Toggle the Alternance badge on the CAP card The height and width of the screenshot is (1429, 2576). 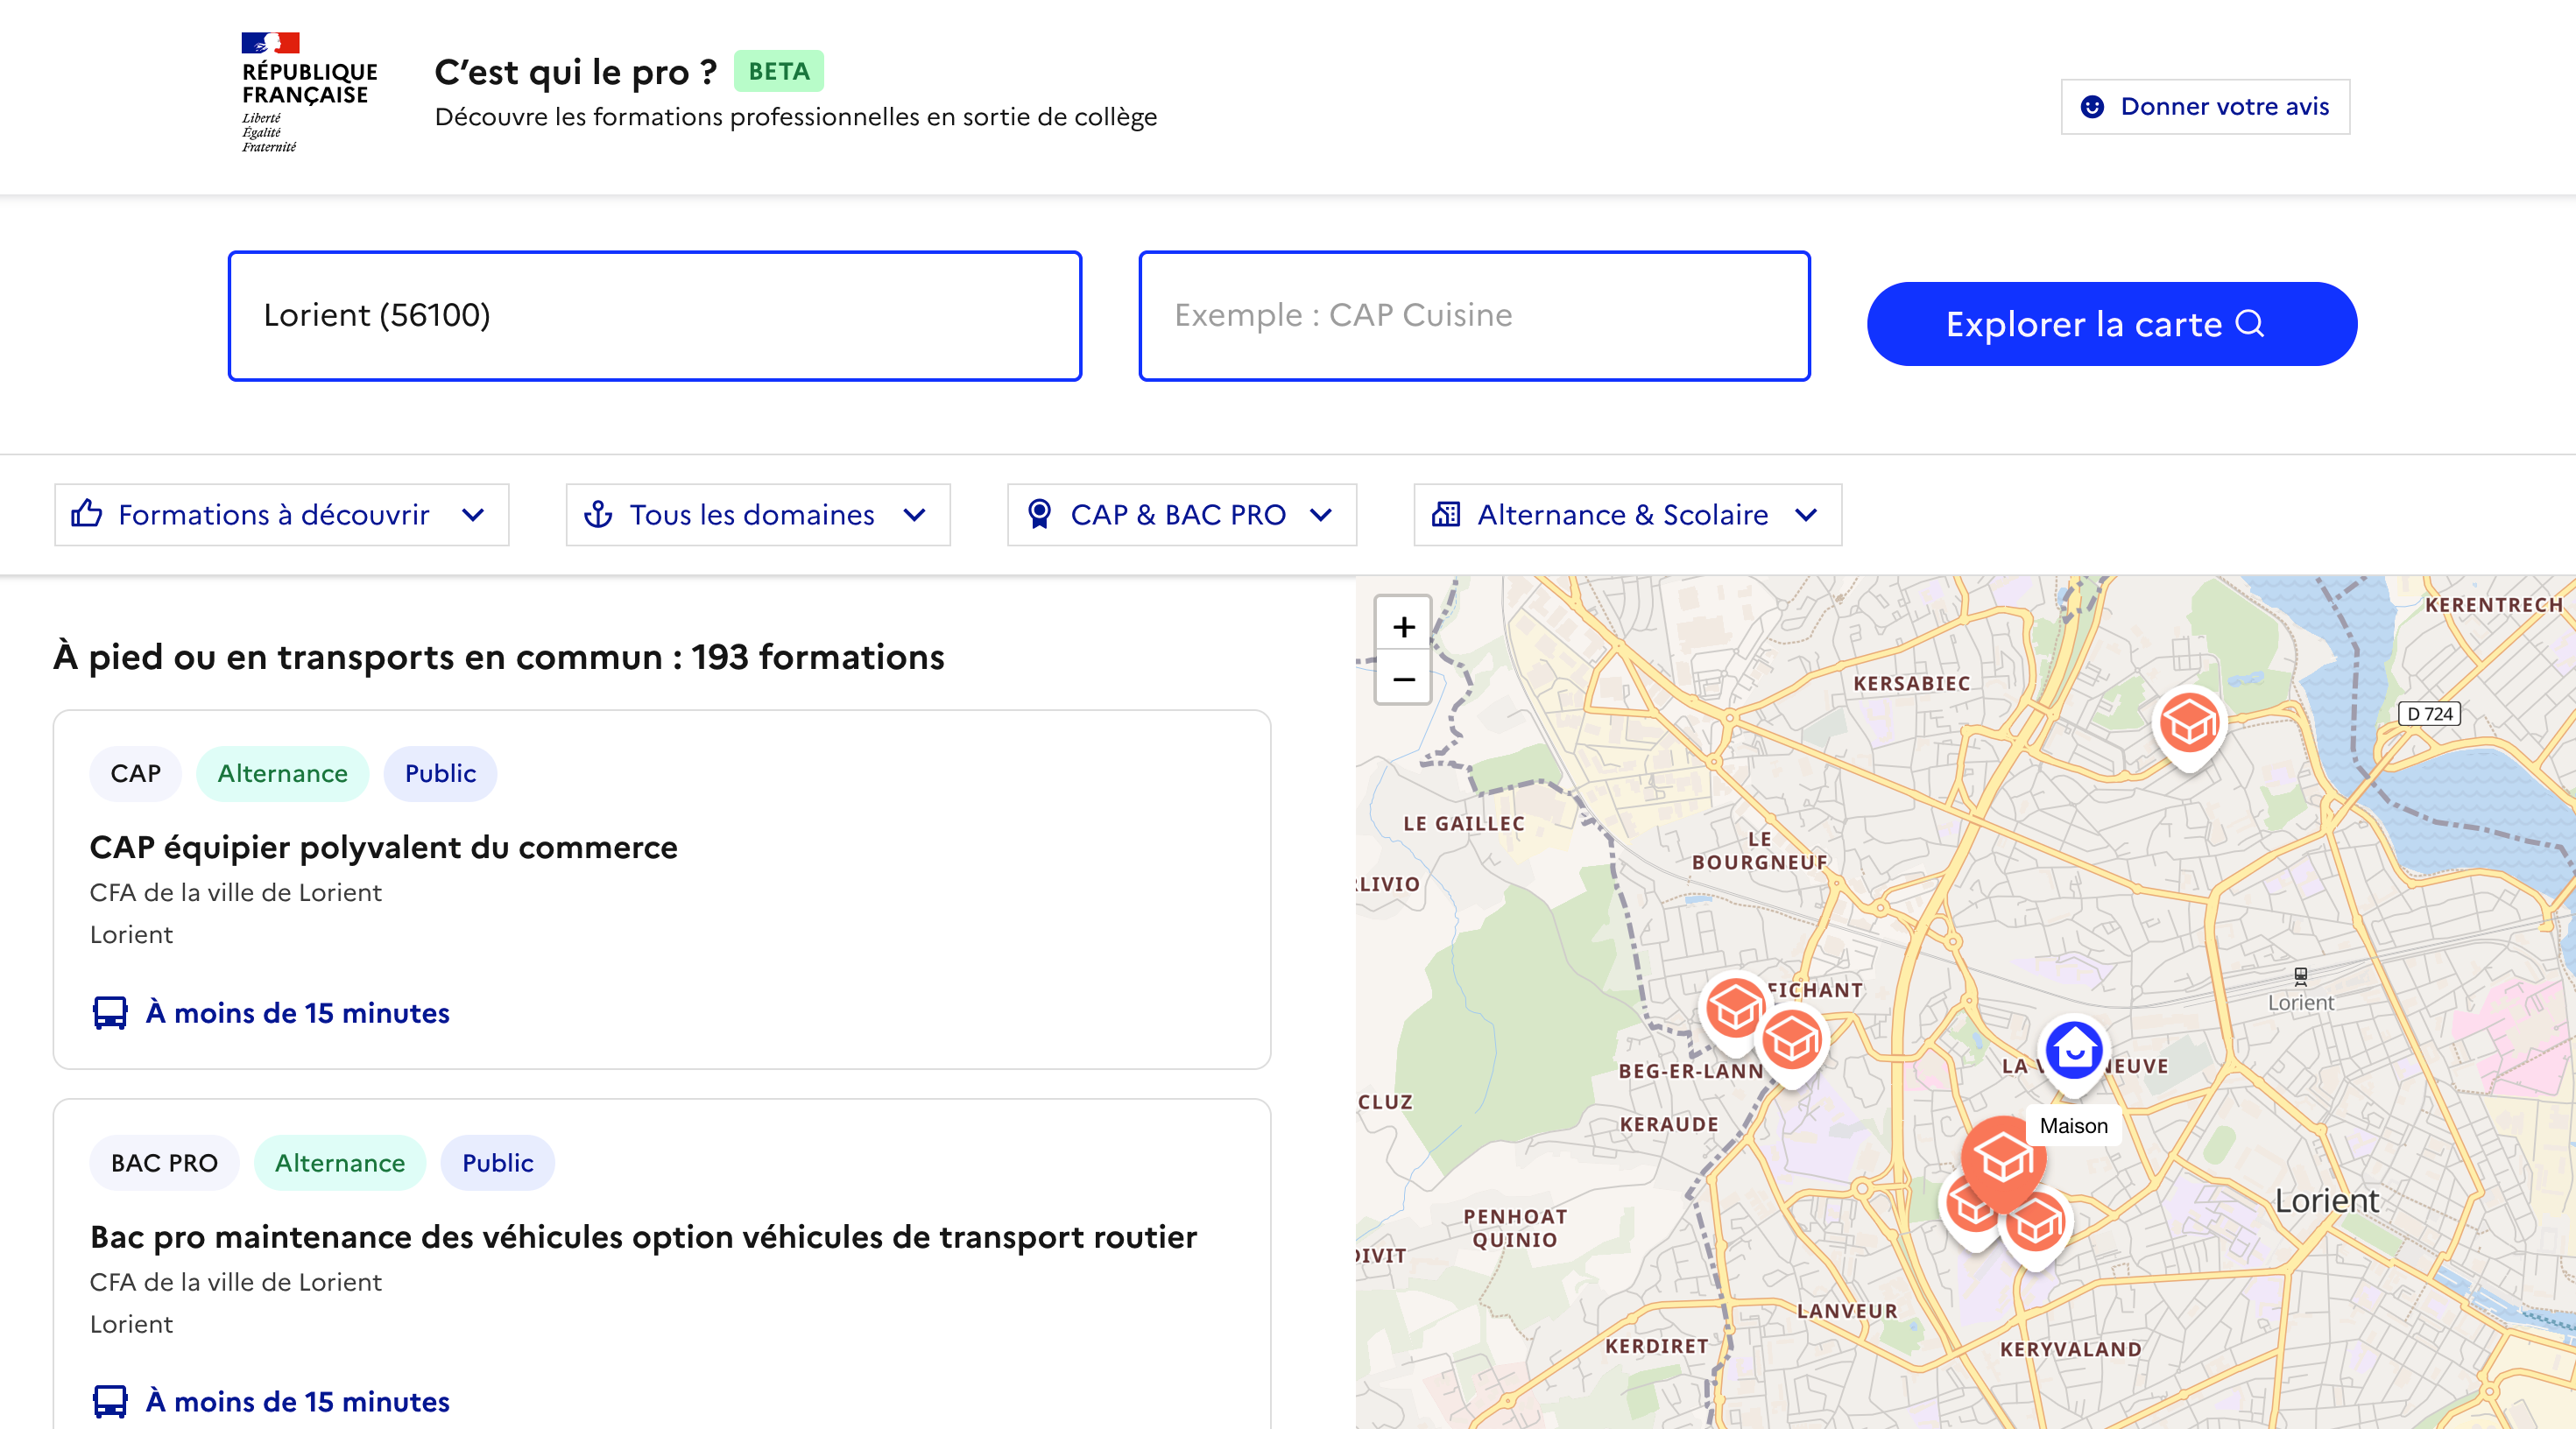pyautogui.click(x=281, y=773)
